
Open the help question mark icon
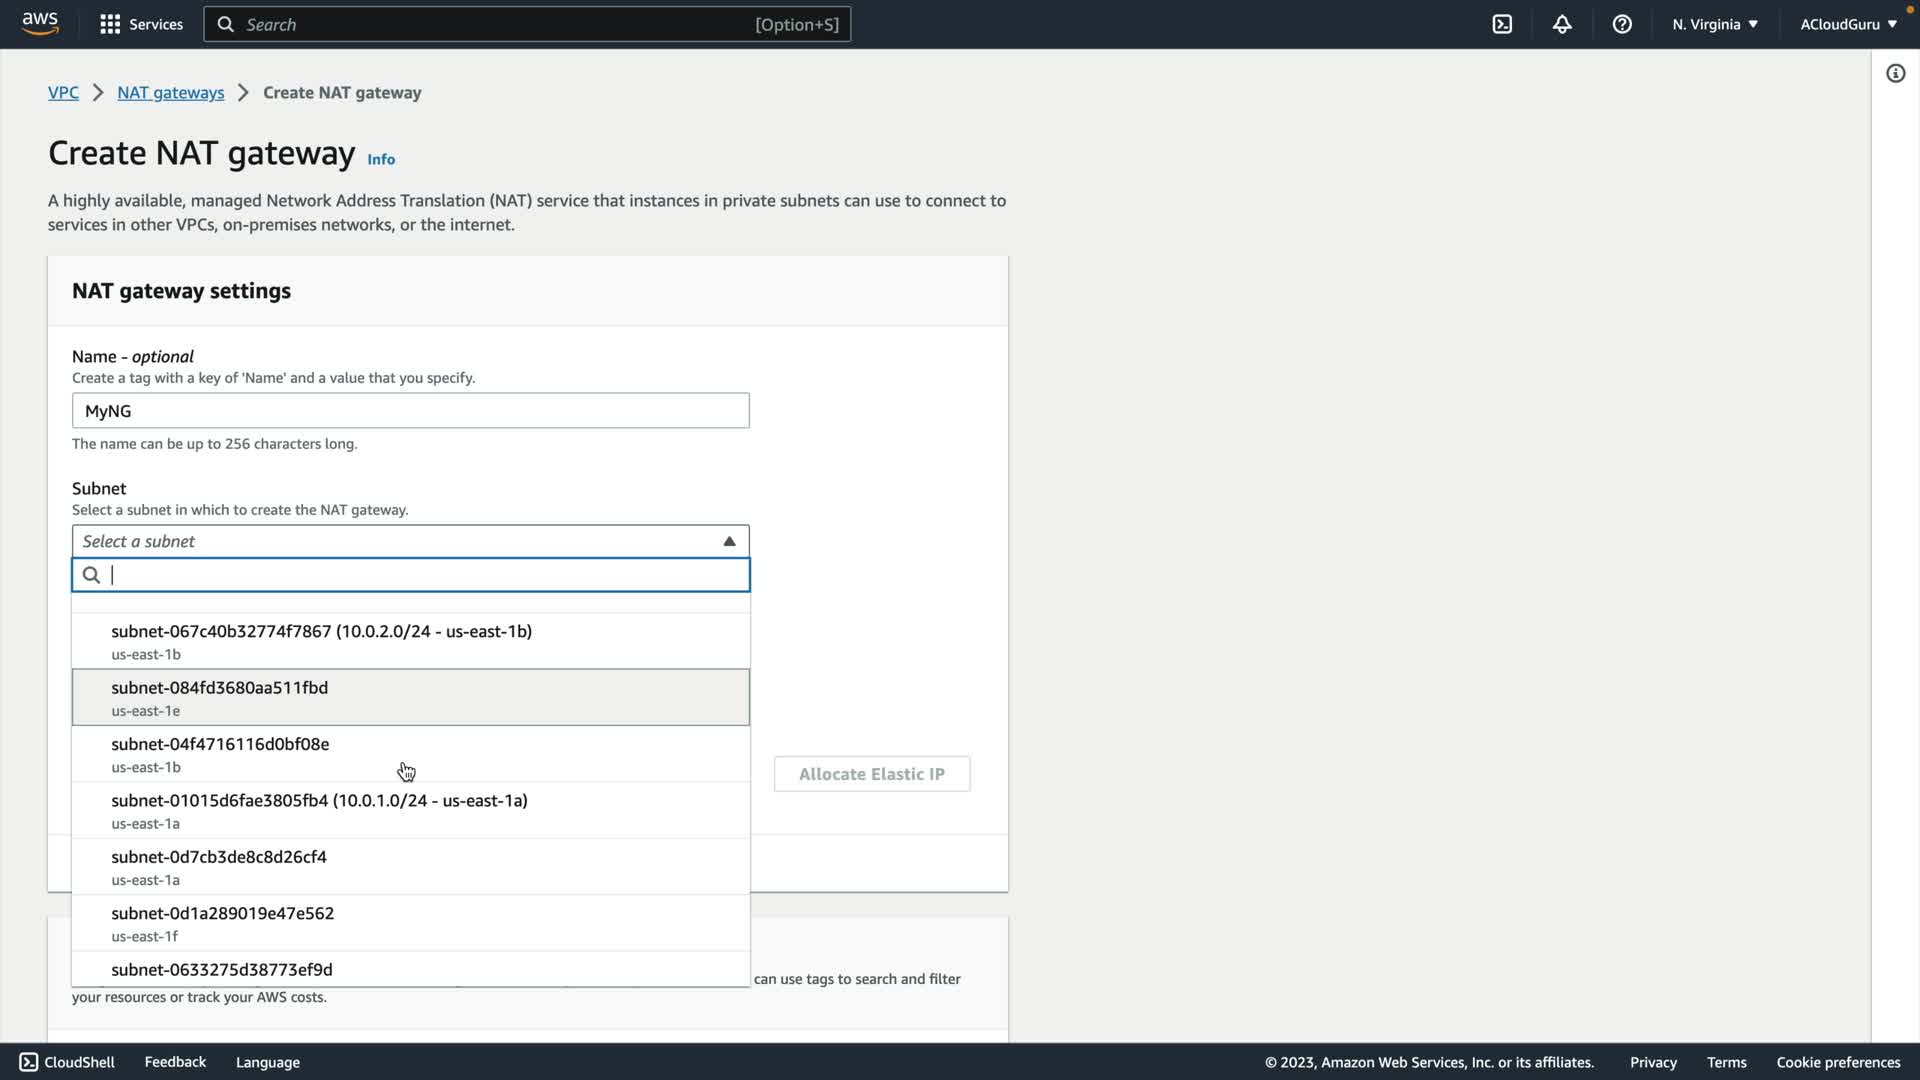tap(1622, 24)
